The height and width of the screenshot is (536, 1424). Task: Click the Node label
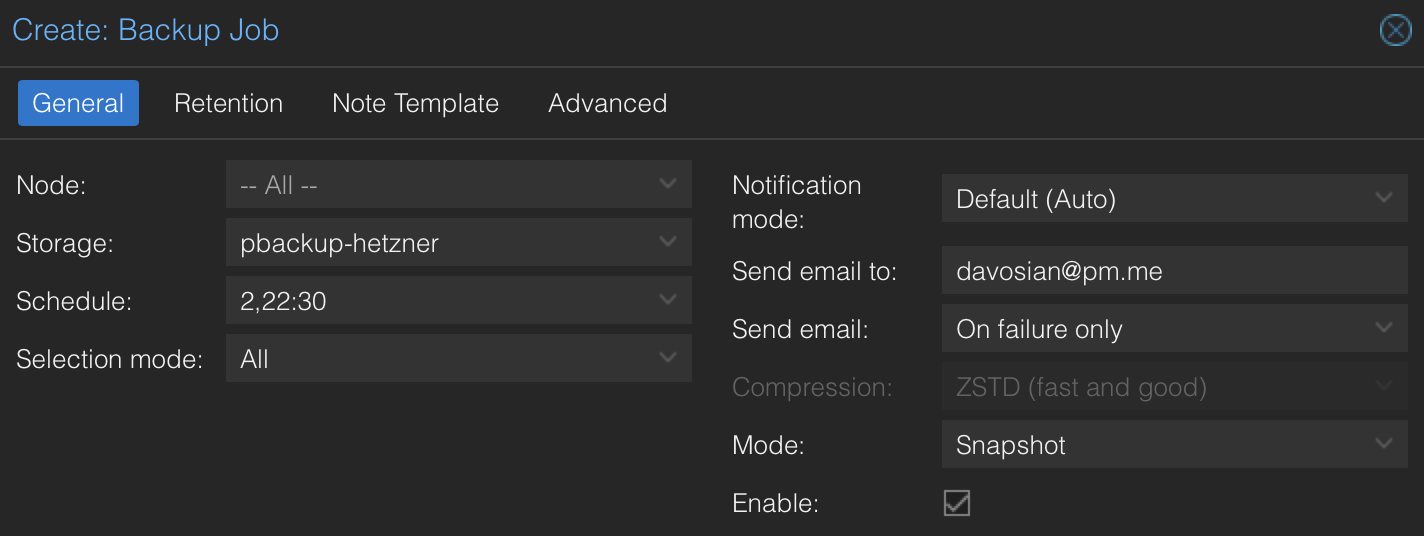pos(50,185)
